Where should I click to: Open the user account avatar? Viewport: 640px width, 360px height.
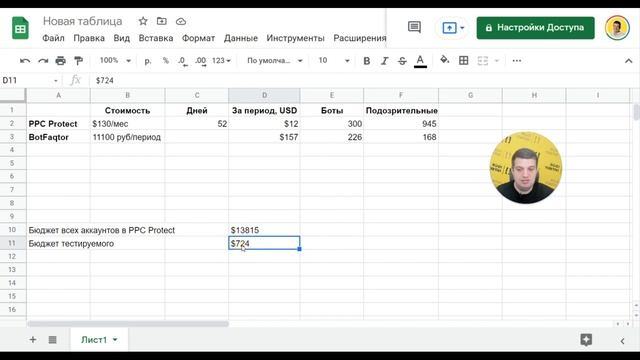point(617,28)
